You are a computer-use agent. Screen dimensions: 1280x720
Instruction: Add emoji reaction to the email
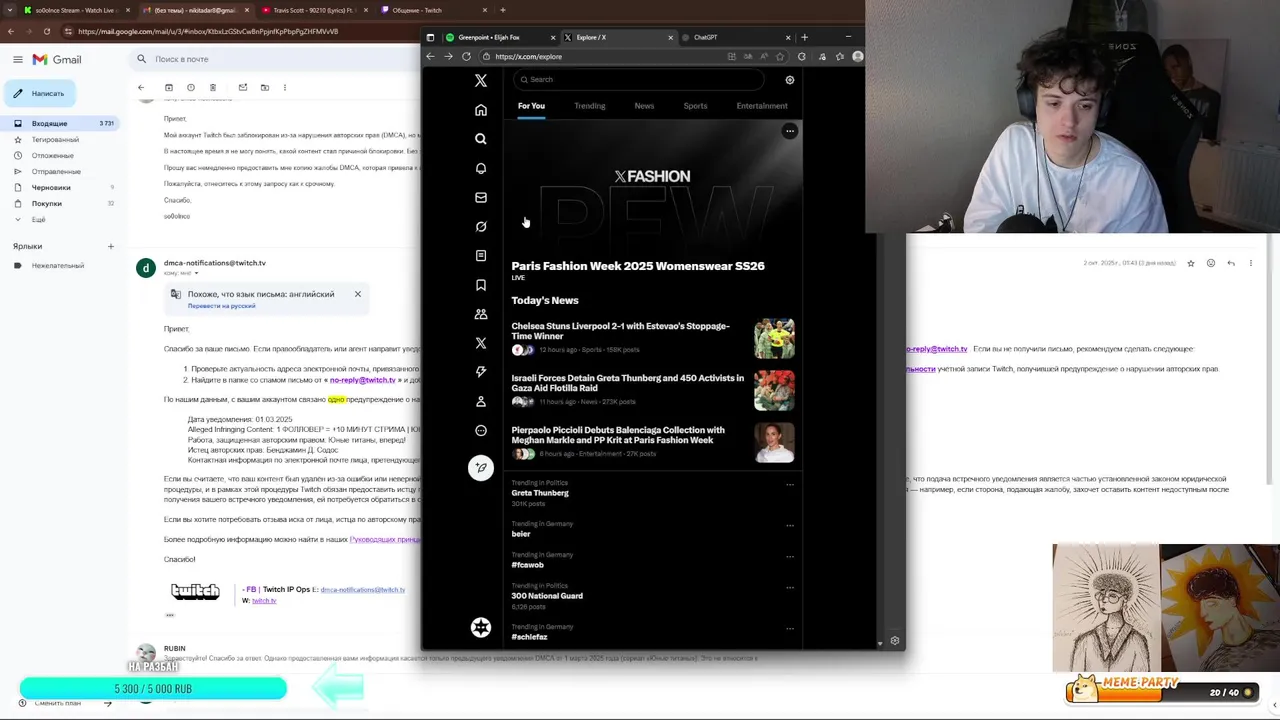click(x=1210, y=263)
